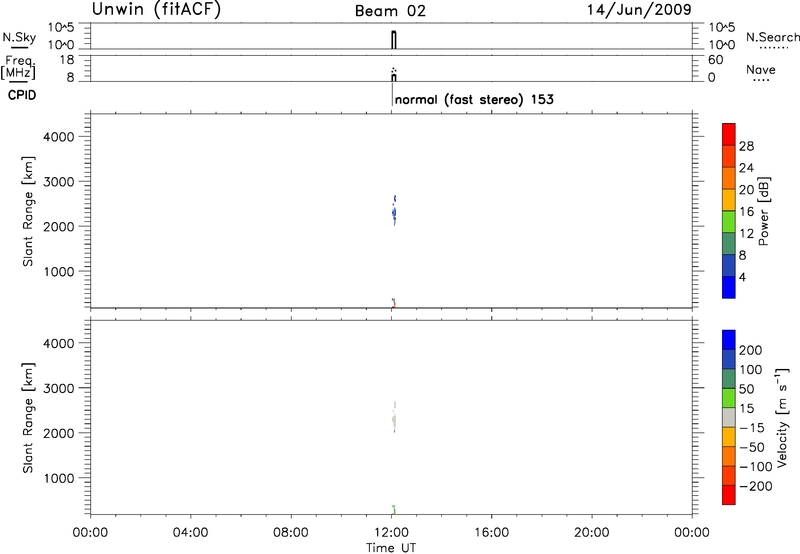Click the 'CPID' label
Screen dimensions: 800x554
click(22, 95)
